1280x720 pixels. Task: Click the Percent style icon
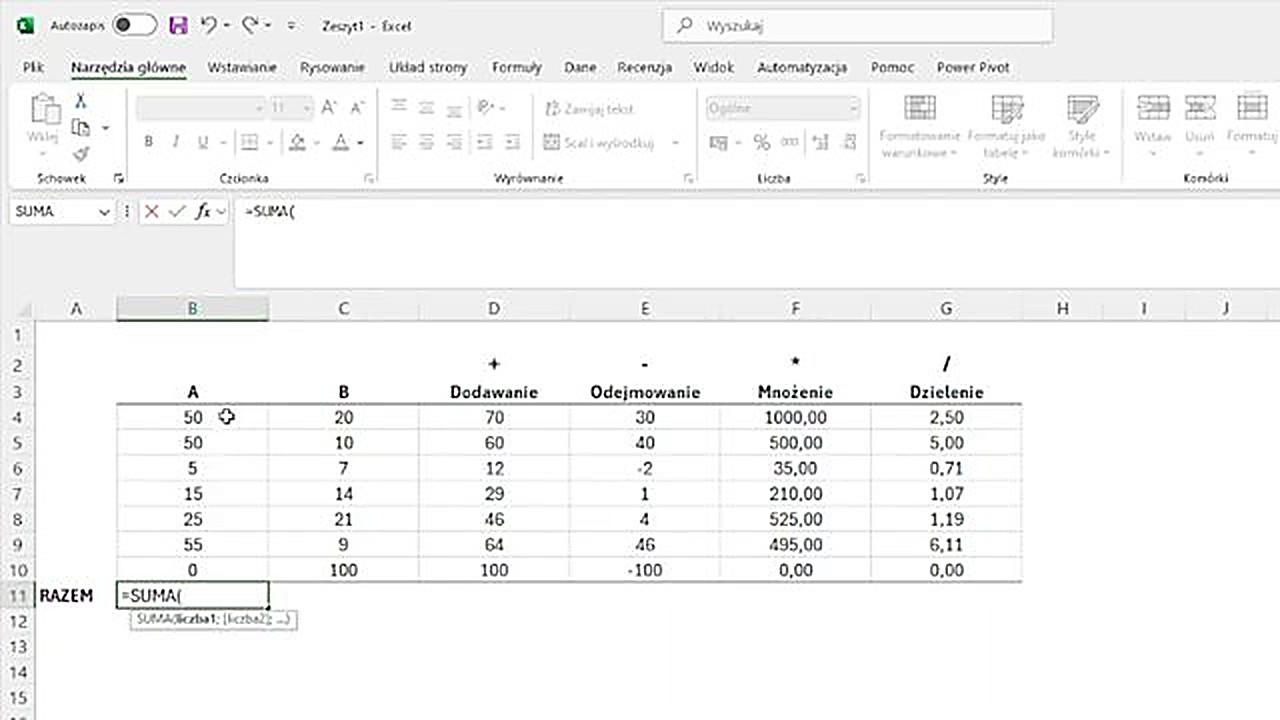click(762, 143)
